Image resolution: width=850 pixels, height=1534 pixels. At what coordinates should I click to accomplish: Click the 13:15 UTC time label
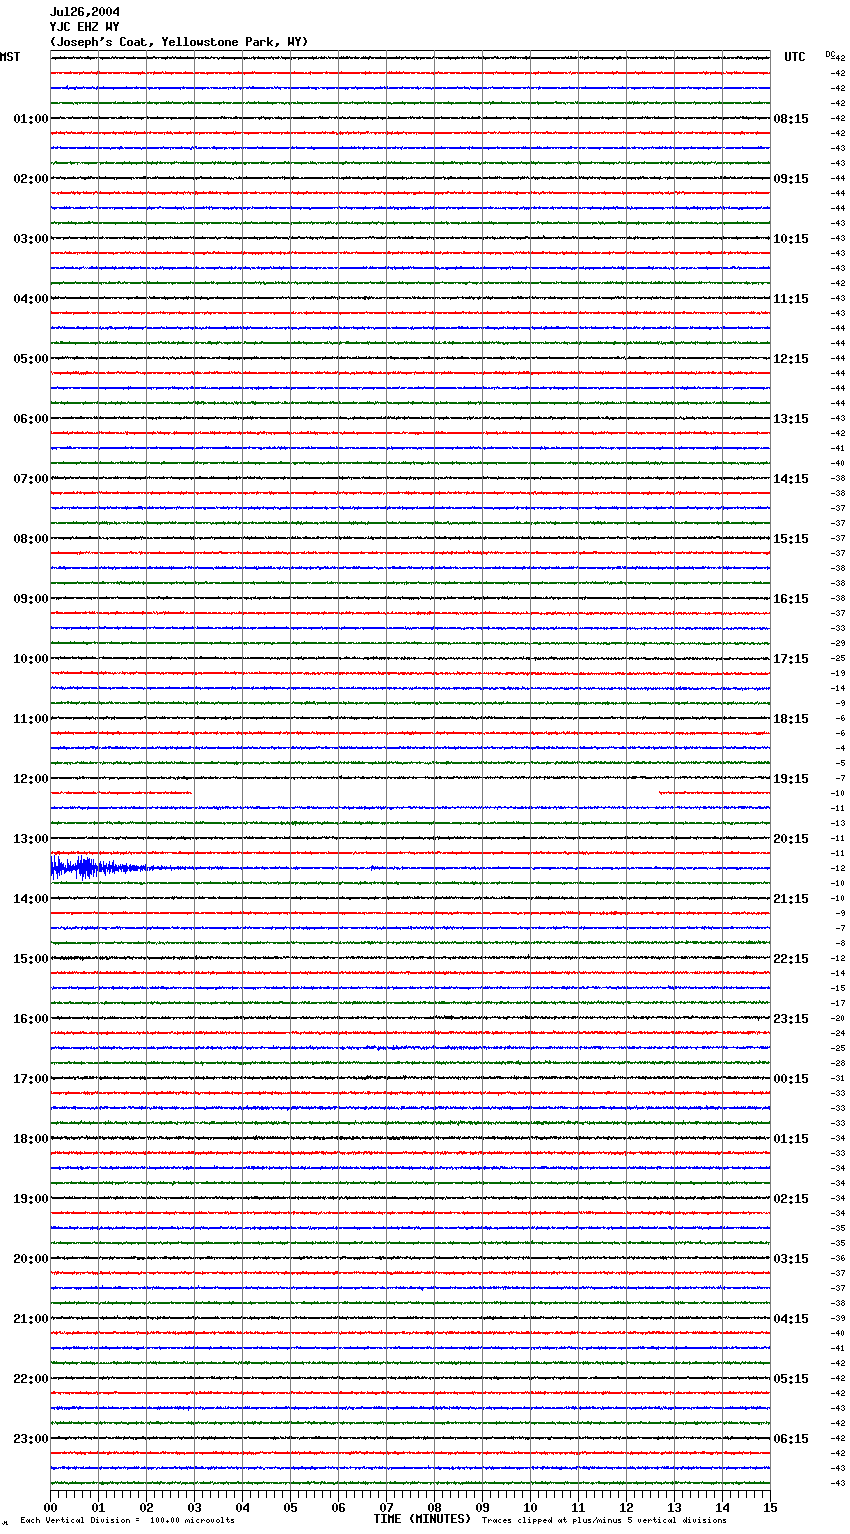tap(791, 419)
